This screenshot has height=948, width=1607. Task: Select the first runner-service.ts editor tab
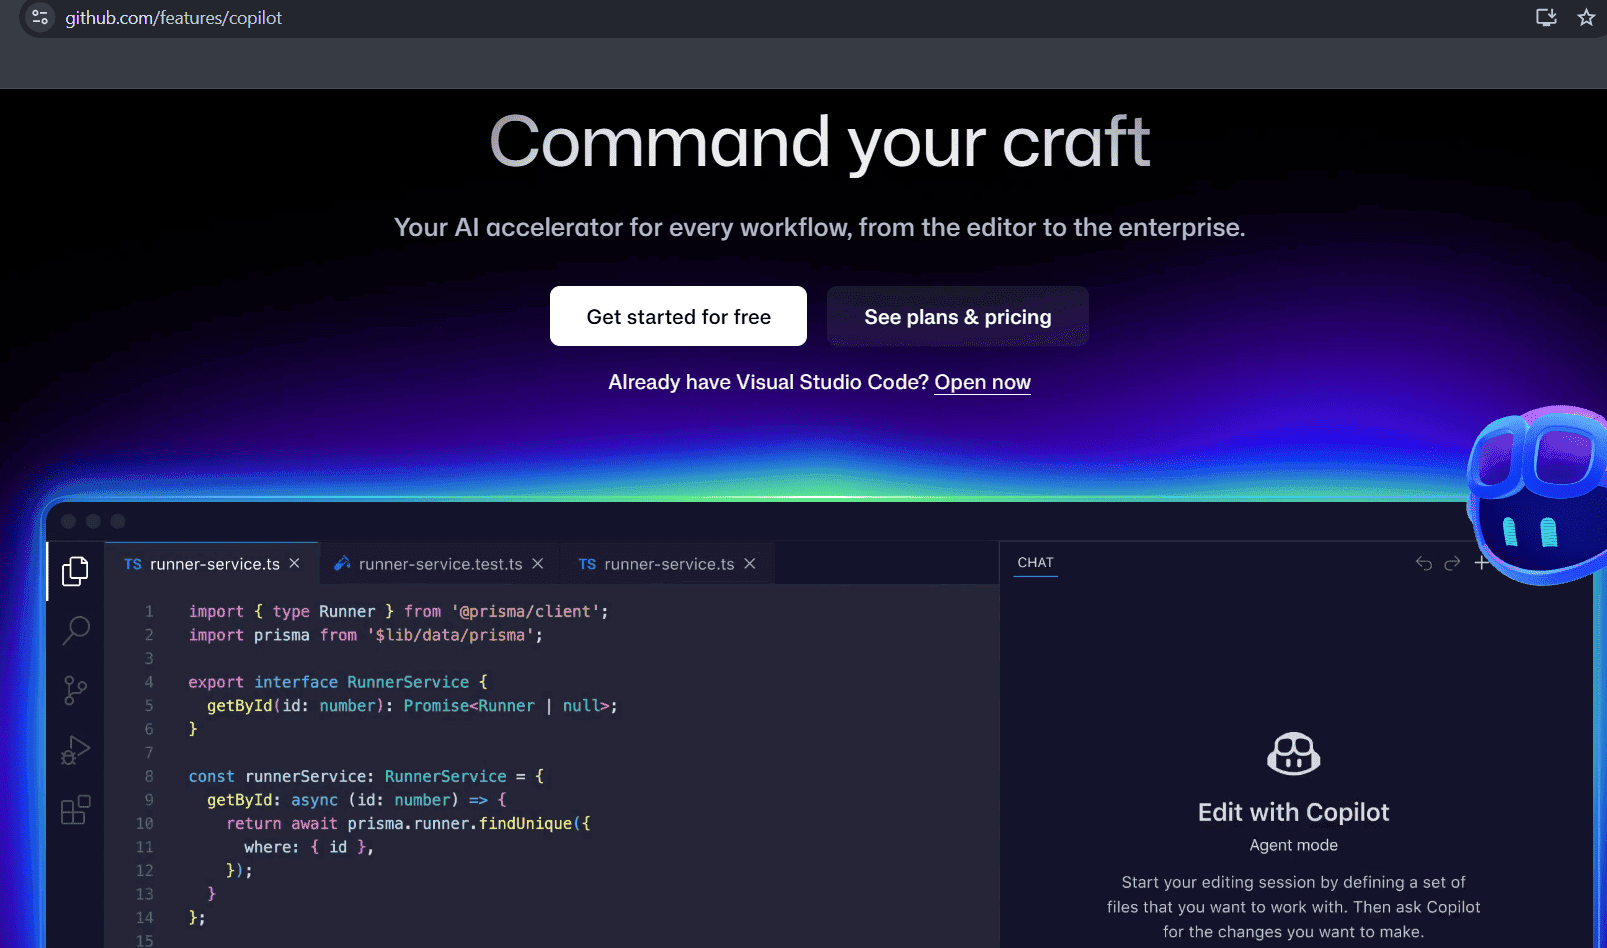212,564
